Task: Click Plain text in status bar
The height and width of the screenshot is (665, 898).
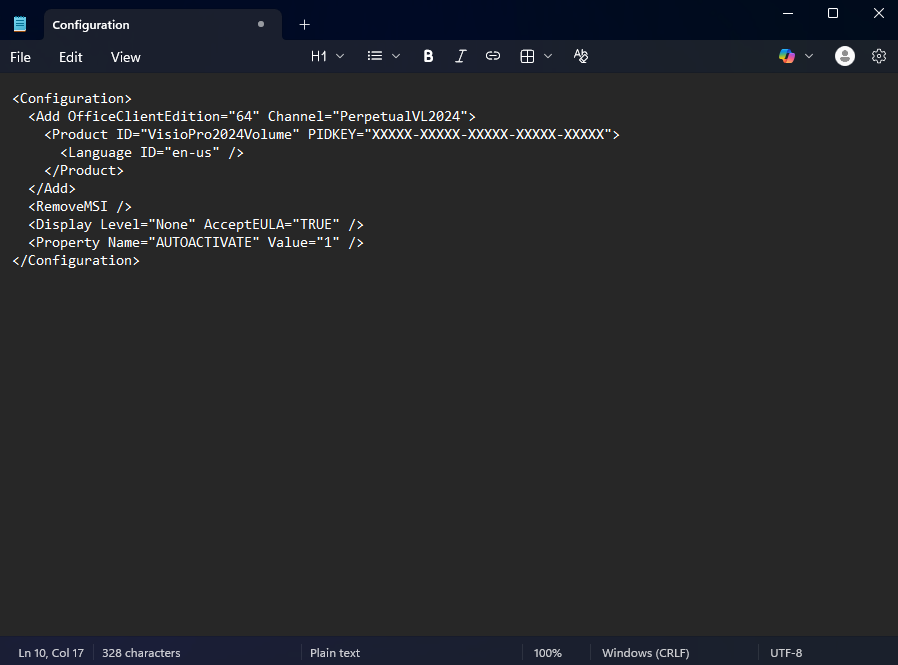Action: pyautogui.click(x=335, y=653)
